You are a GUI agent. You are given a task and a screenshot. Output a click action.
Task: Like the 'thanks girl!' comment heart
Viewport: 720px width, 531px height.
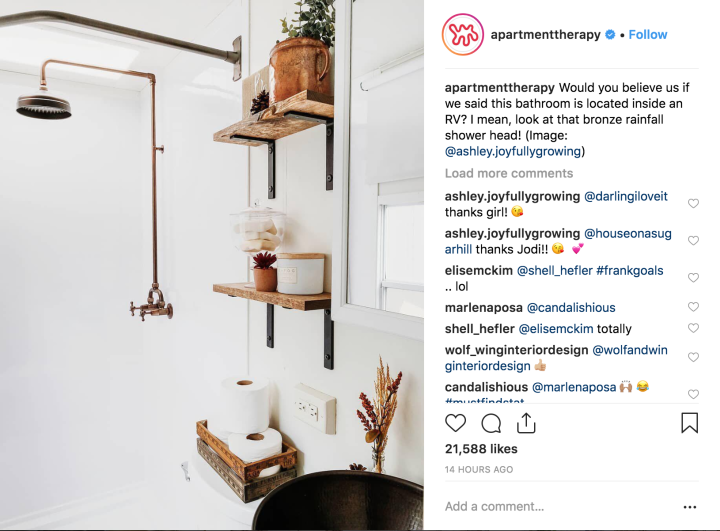point(693,203)
